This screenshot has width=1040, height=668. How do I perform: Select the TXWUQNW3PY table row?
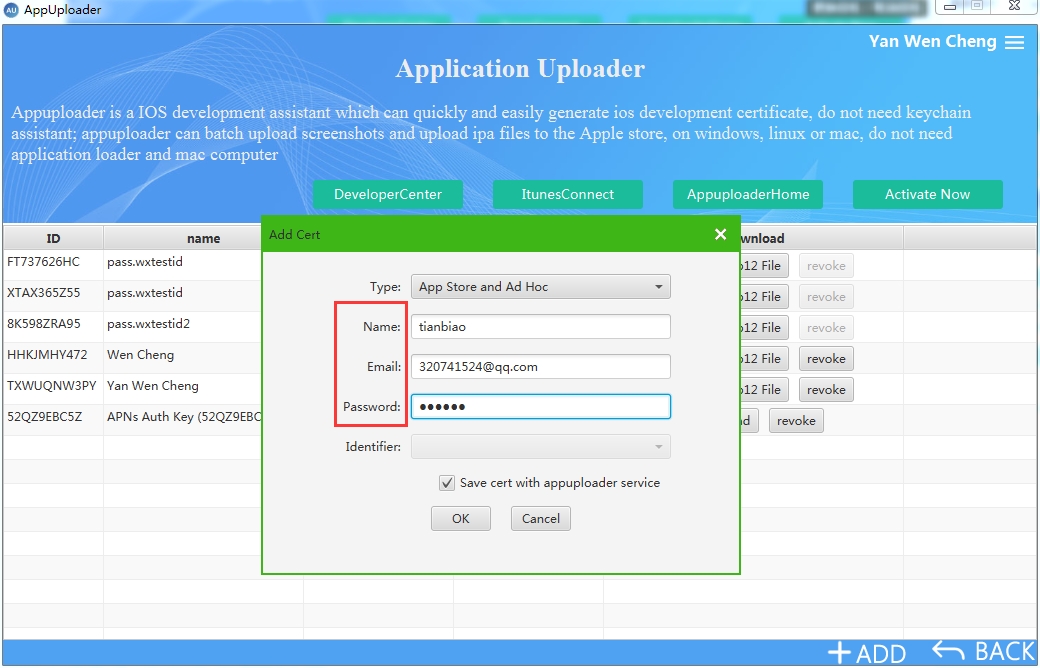click(x=133, y=389)
